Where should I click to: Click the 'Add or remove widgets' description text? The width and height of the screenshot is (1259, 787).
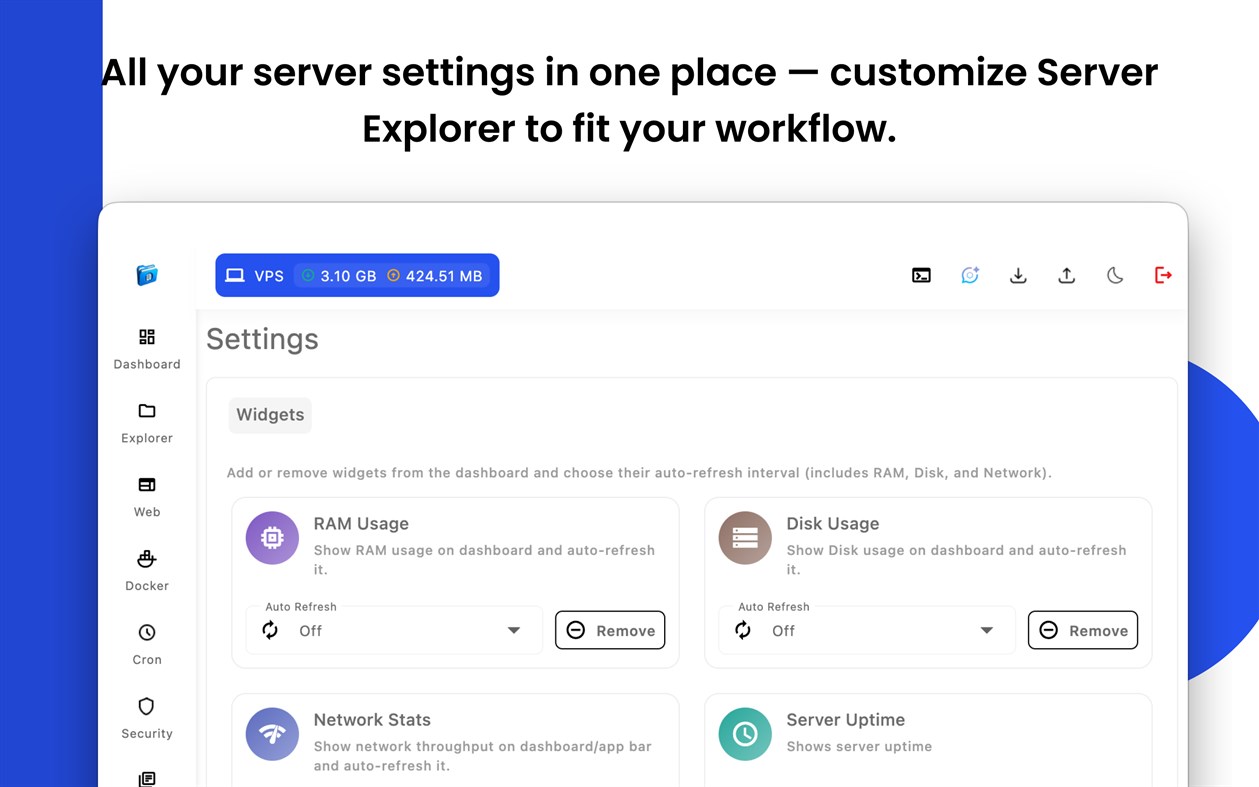click(x=639, y=473)
